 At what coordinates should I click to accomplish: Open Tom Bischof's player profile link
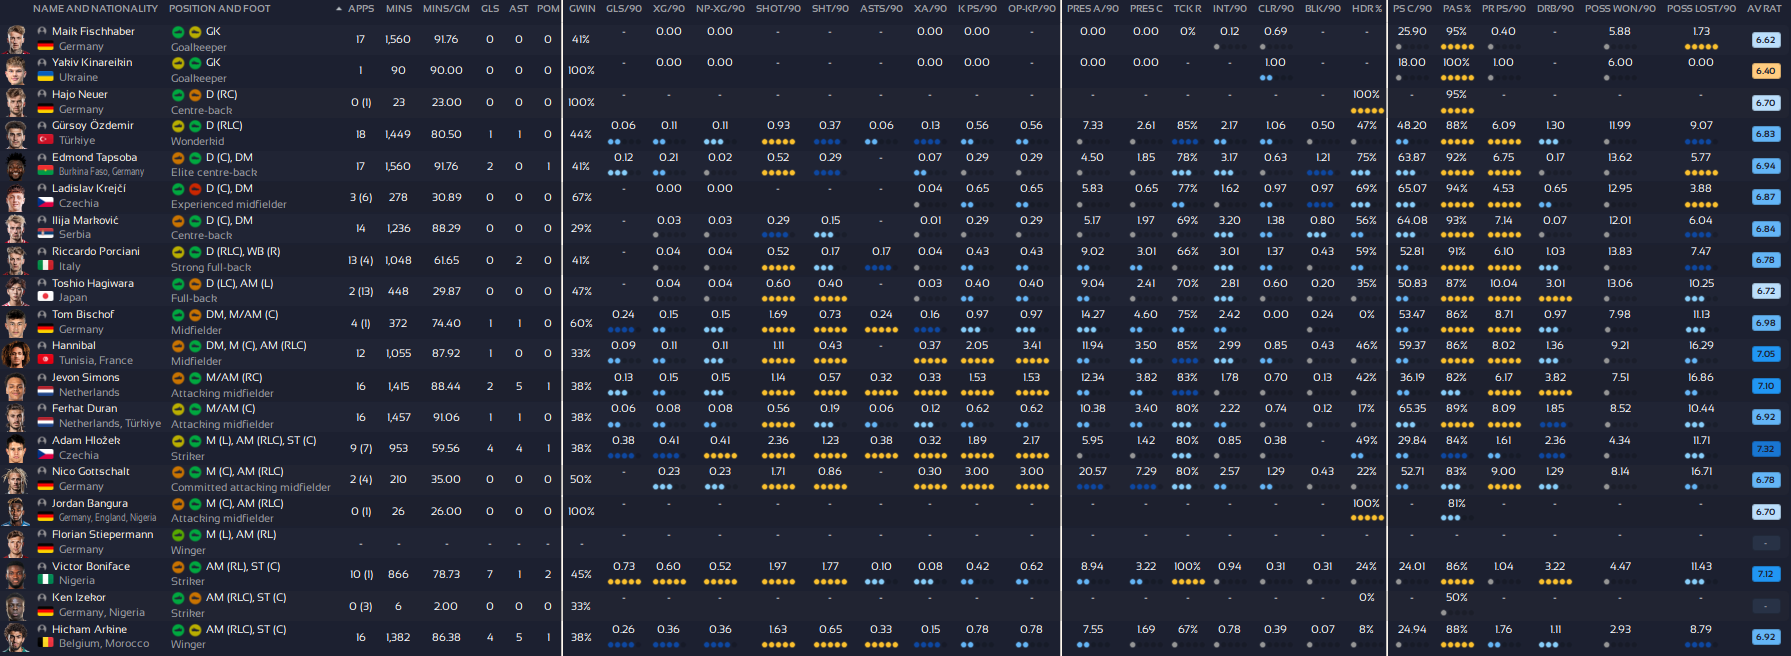[83, 315]
